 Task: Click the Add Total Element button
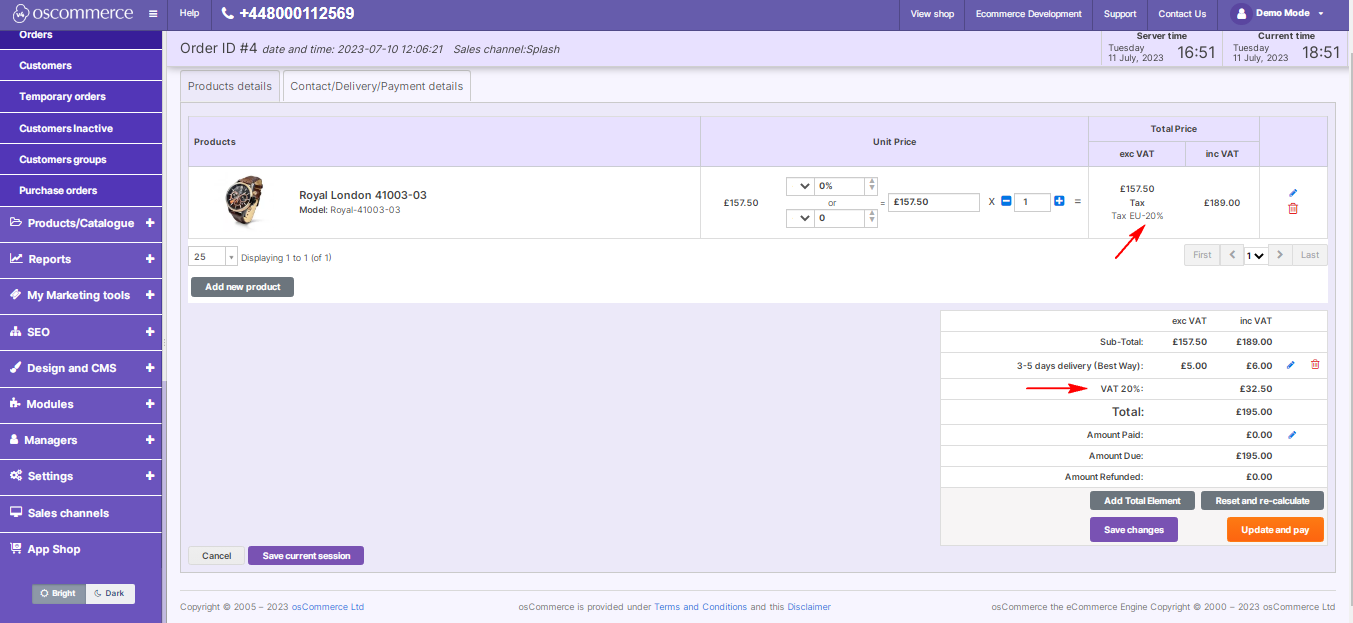point(1141,500)
